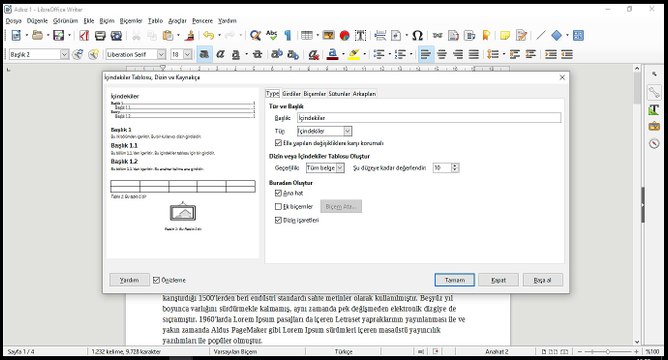Open the font size 18 dropdown
Image resolution: width=668 pixels, height=360 pixels.
coord(187,54)
